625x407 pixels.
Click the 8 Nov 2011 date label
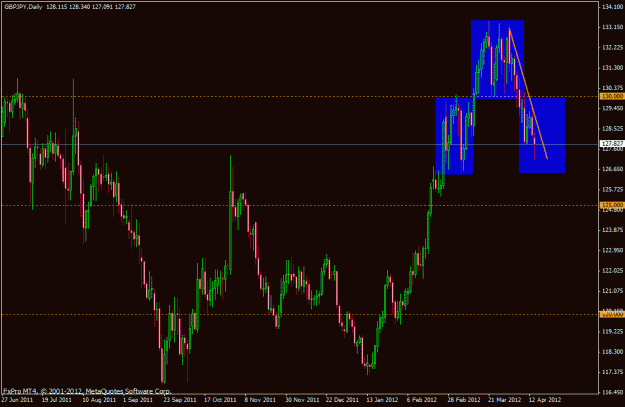coord(260,399)
